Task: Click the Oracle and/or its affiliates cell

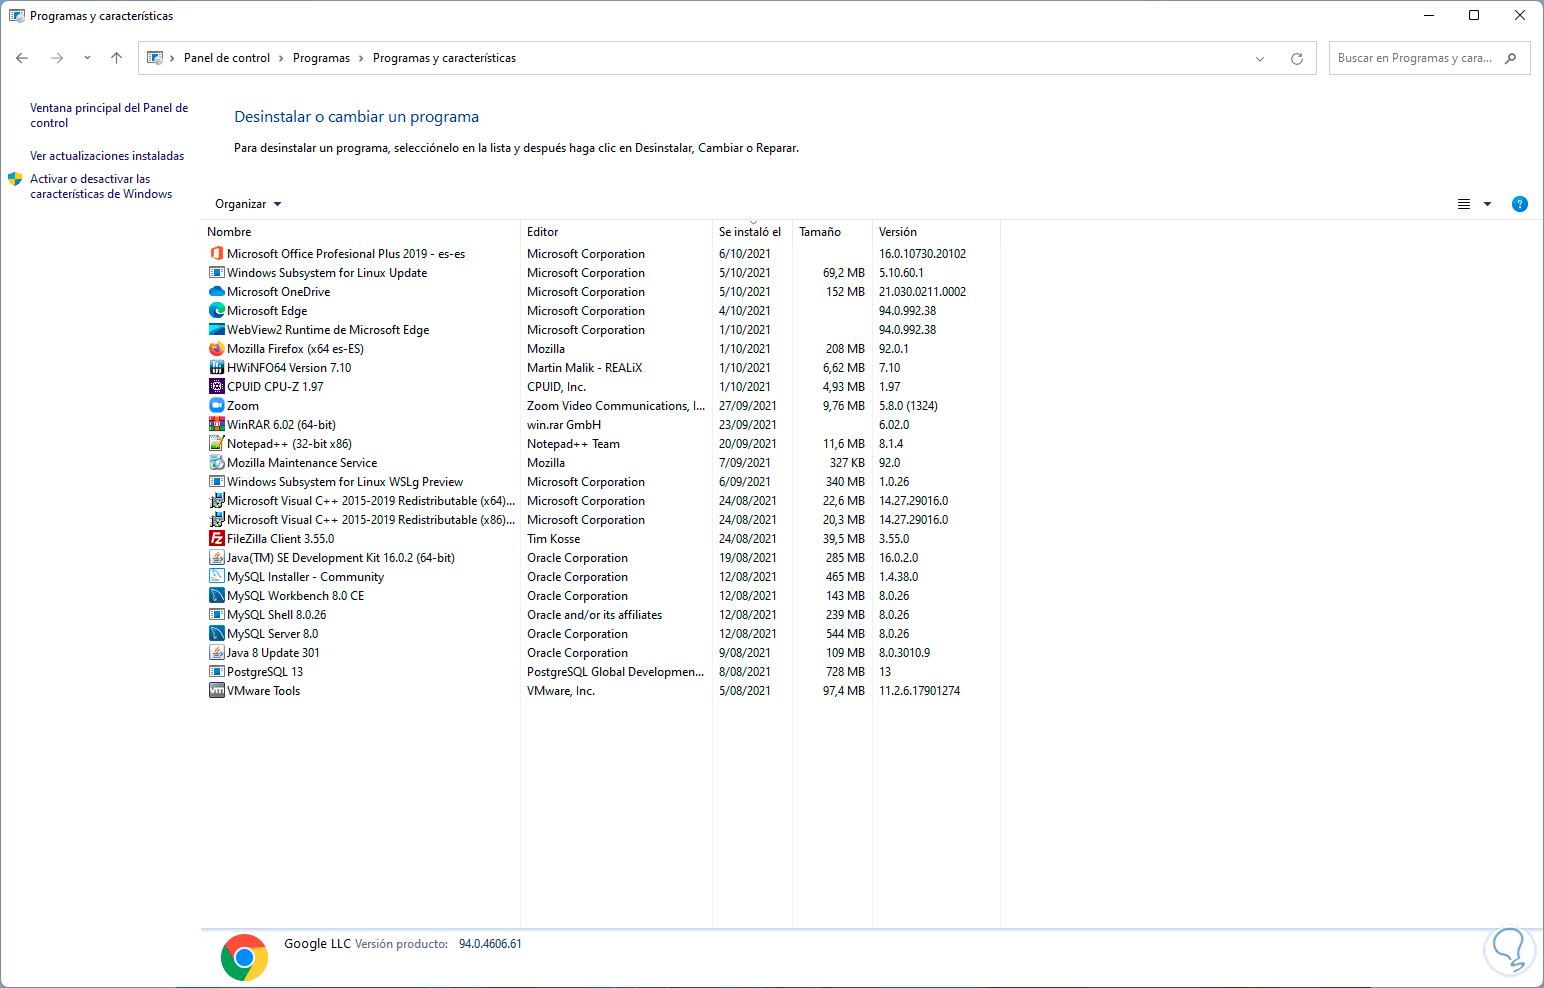Action: tap(595, 615)
